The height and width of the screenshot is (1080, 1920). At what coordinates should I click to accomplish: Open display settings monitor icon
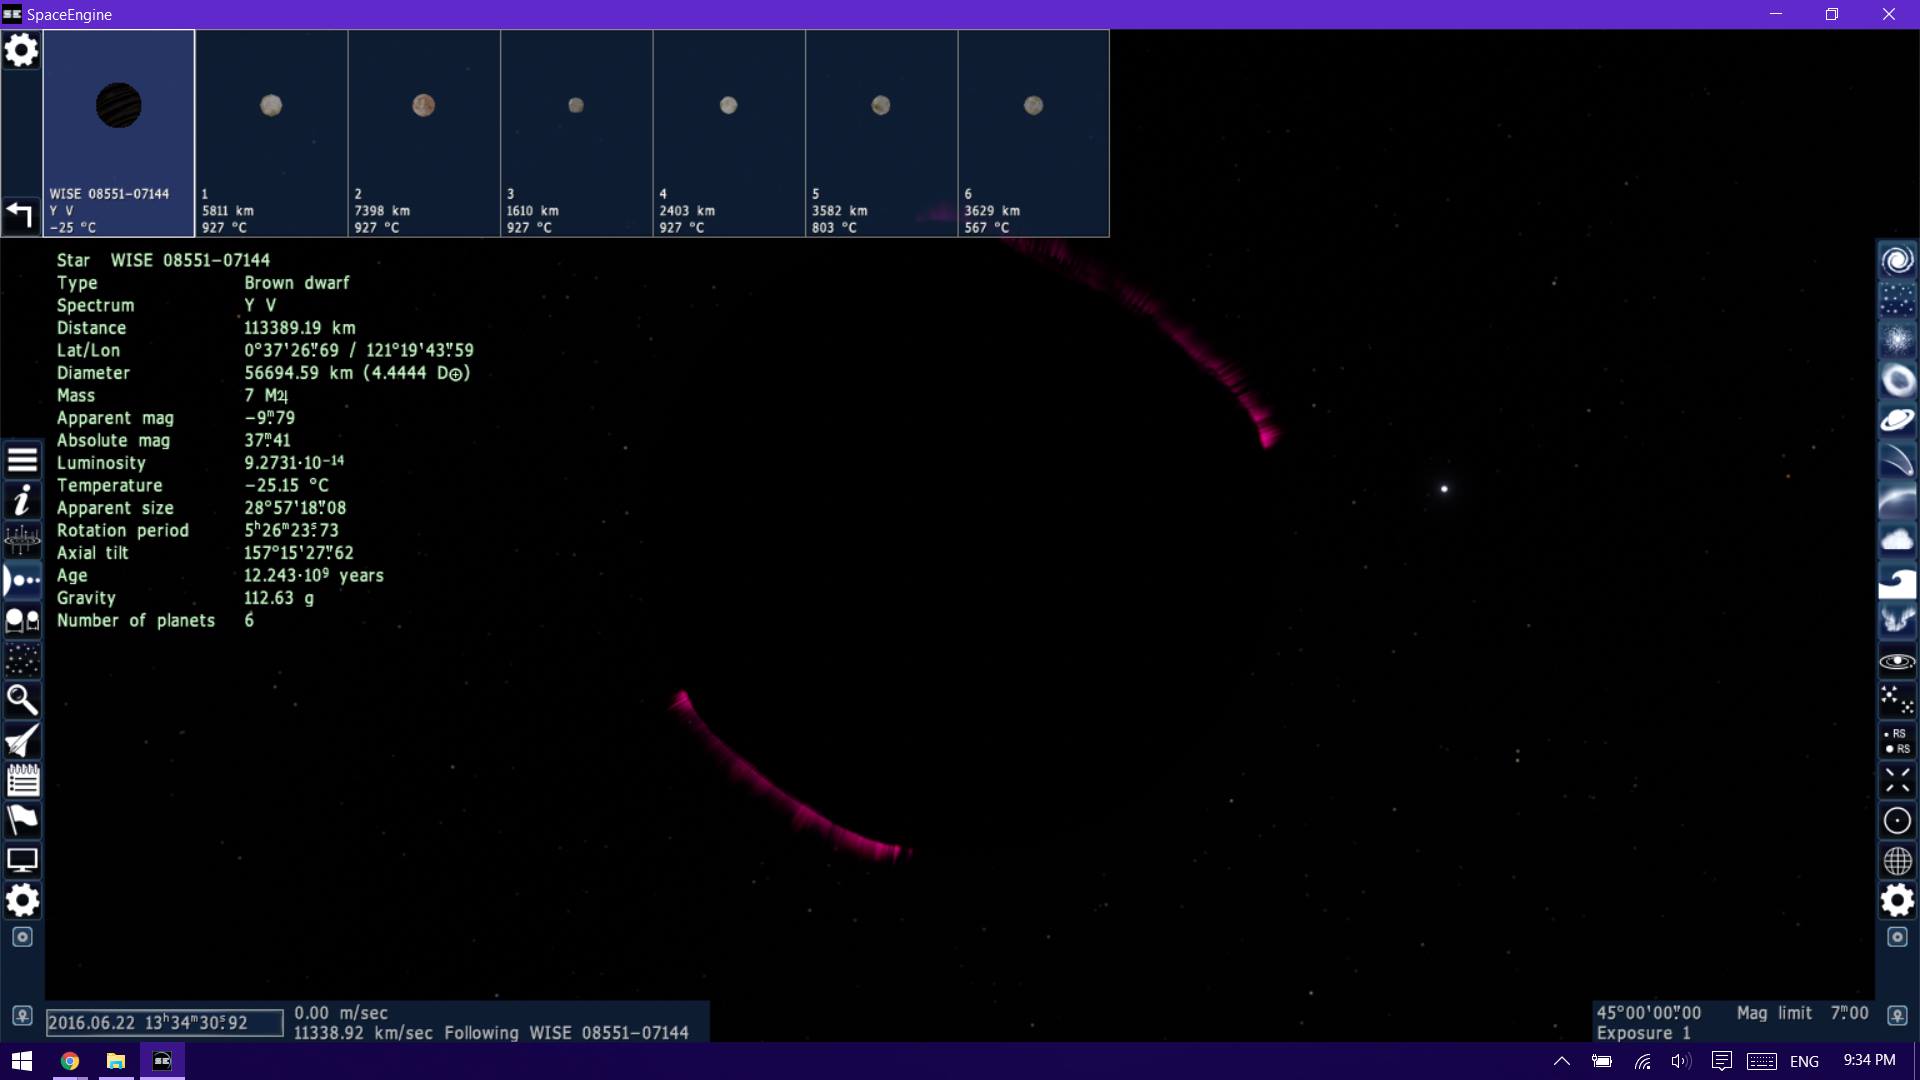(x=22, y=860)
